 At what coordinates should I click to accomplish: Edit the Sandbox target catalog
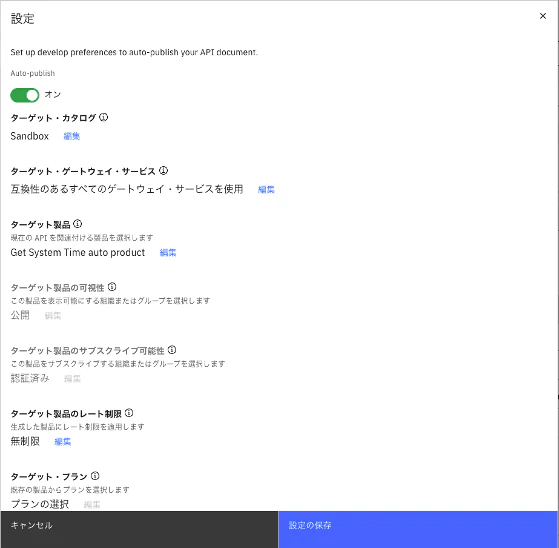tap(72, 136)
